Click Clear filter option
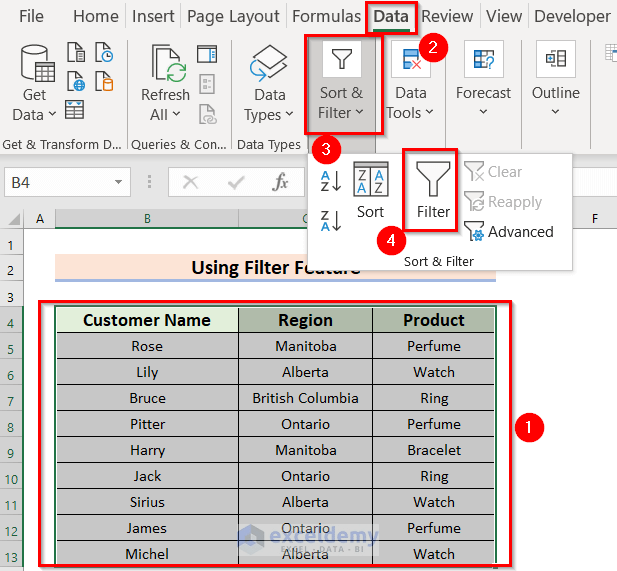Viewport: 617px width, 571px height. click(x=493, y=172)
